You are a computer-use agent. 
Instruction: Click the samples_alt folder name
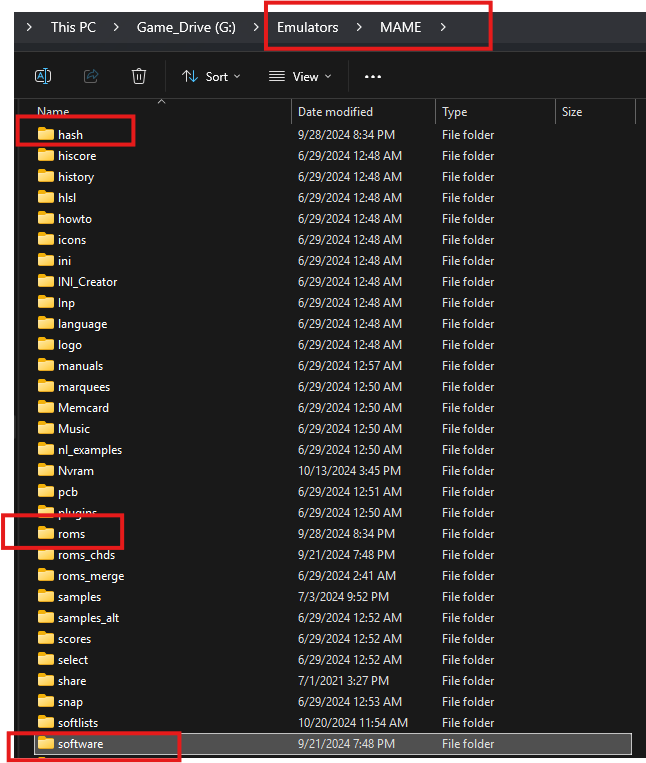pos(89,618)
